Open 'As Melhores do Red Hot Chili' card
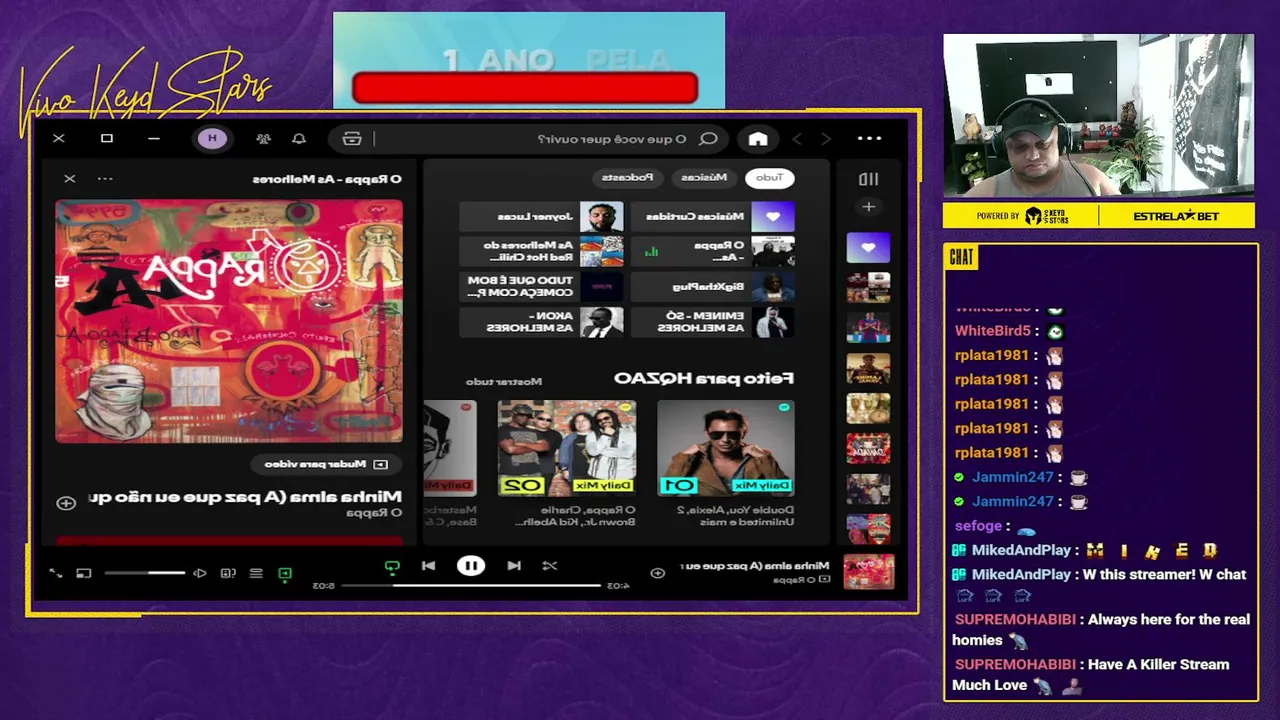This screenshot has height=720, width=1280. (x=542, y=251)
